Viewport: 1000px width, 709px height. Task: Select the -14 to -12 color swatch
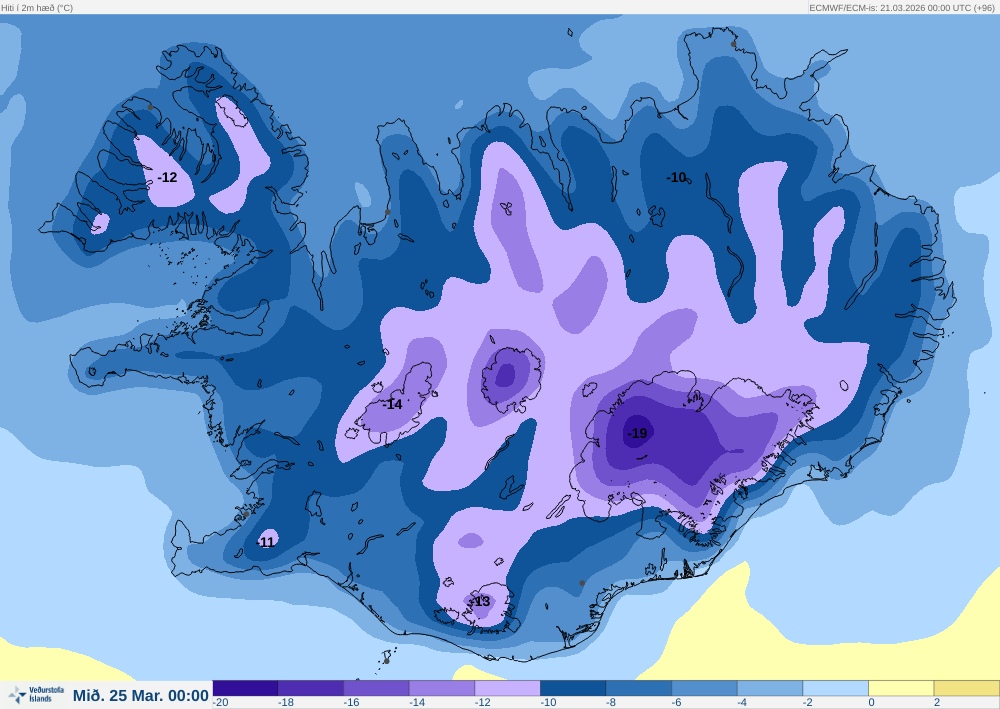pyautogui.click(x=442, y=688)
